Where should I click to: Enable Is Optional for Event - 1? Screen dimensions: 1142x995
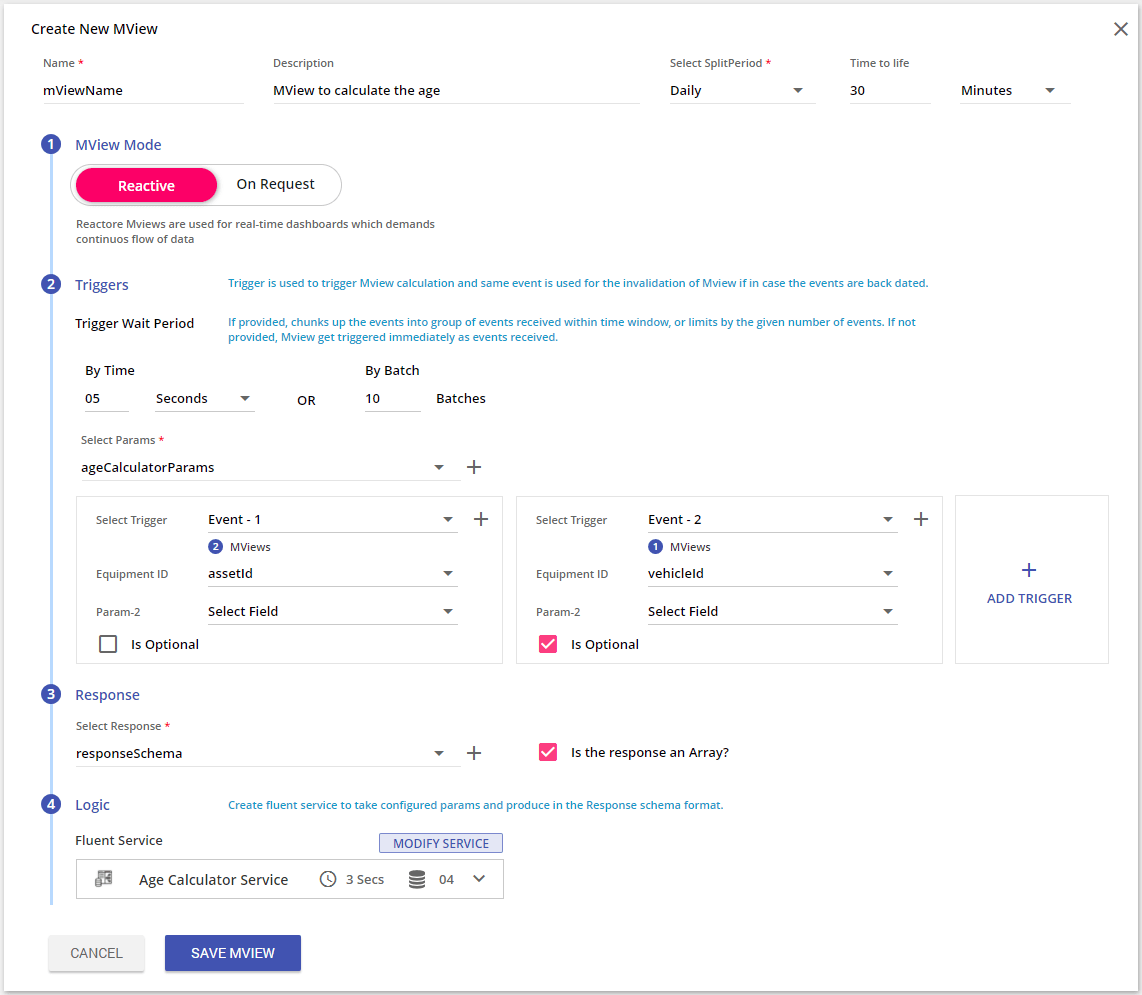pos(108,644)
